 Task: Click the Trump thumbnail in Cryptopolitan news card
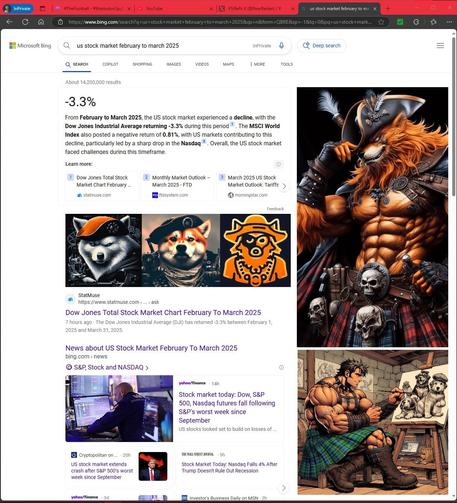(x=153, y=466)
